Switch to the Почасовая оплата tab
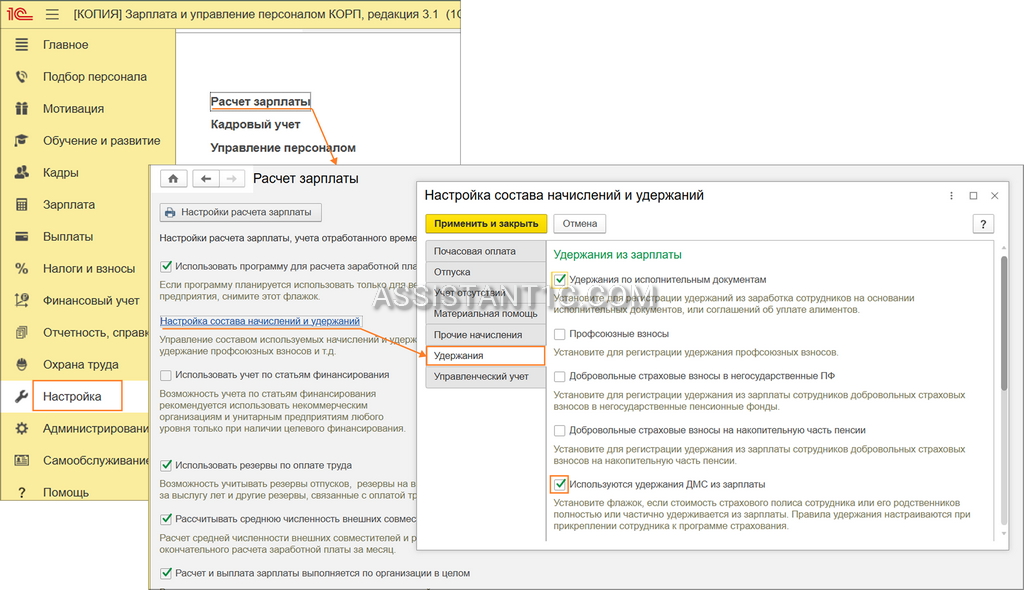 tap(485, 251)
